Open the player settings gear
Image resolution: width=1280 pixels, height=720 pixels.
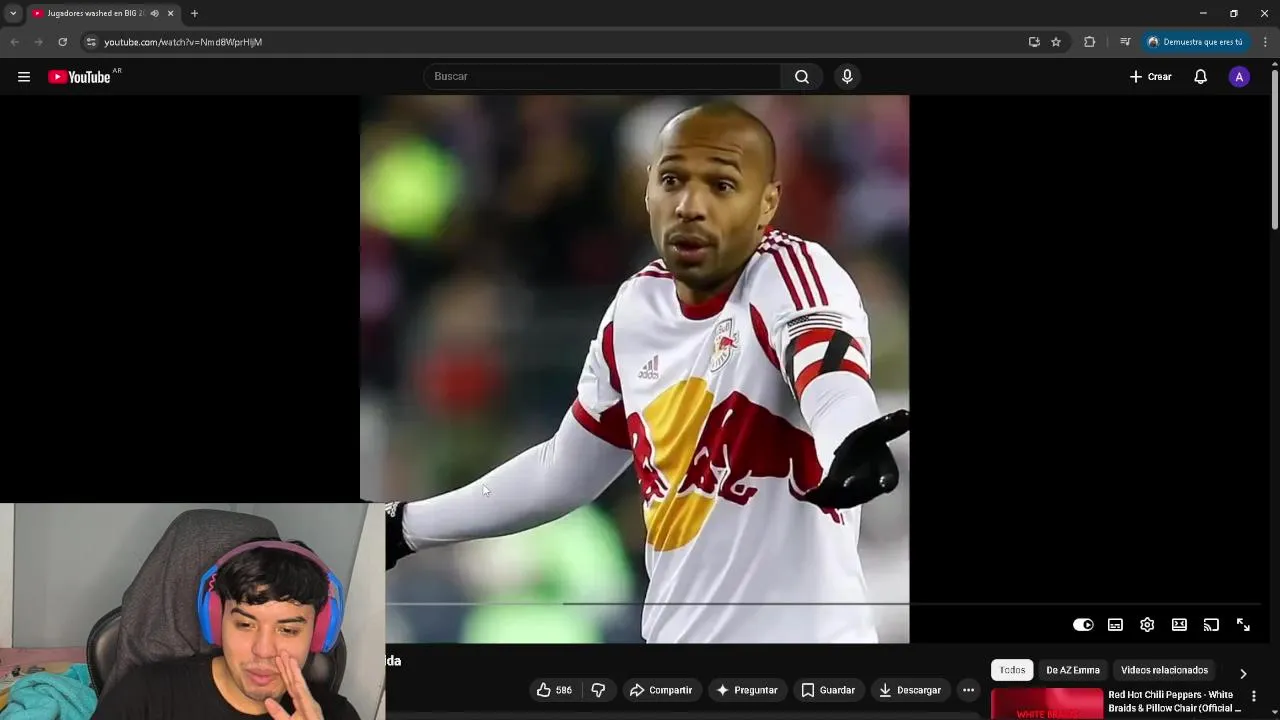1147,625
